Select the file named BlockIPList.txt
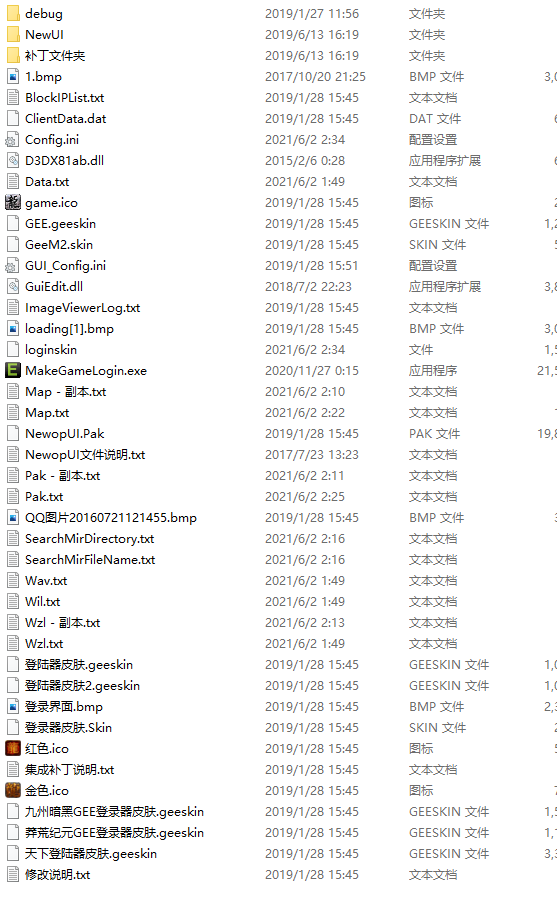Image resolution: width=557 pixels, height=900 pixels. 64,98
